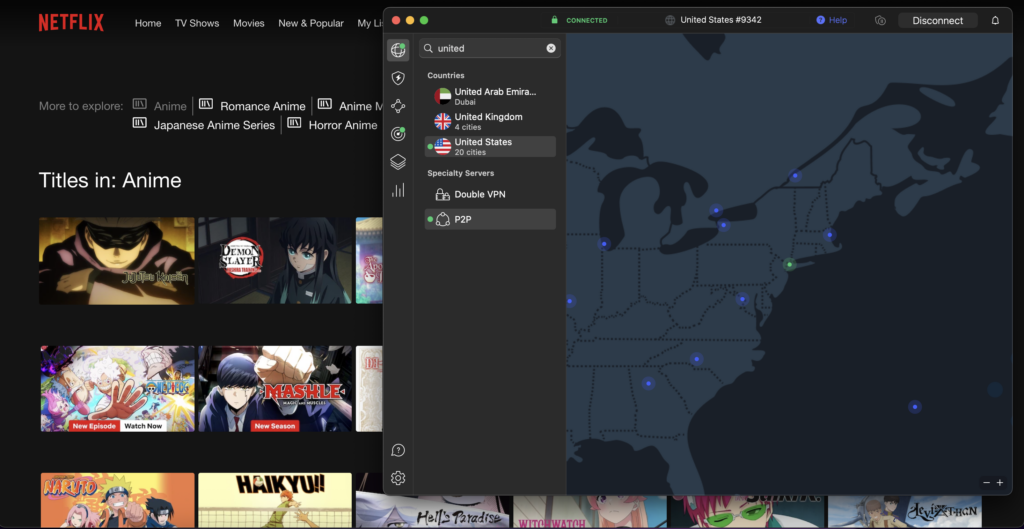Open the Anime explore link

tap(170, 106)
